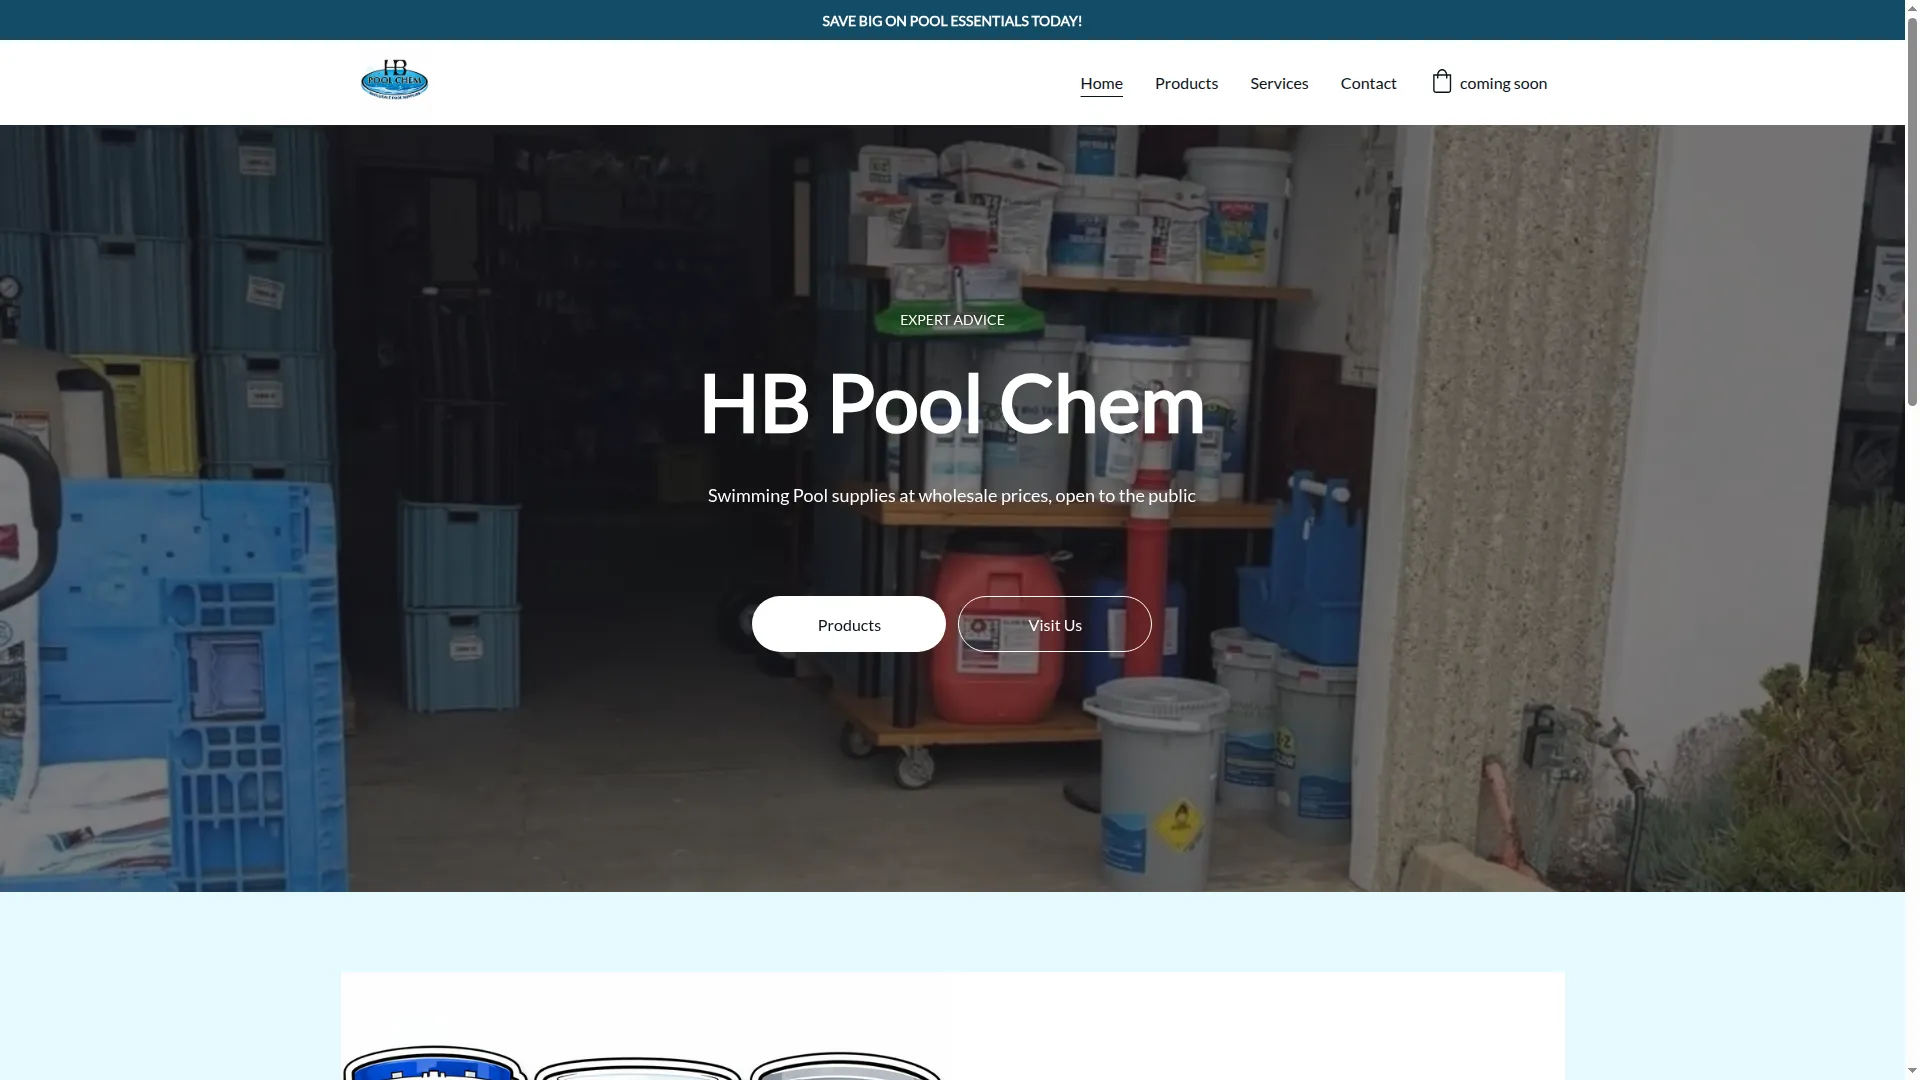Screen dimensions: 1920x1080
Task: Click the 'coming soon' cart label
Action: 1503,83
